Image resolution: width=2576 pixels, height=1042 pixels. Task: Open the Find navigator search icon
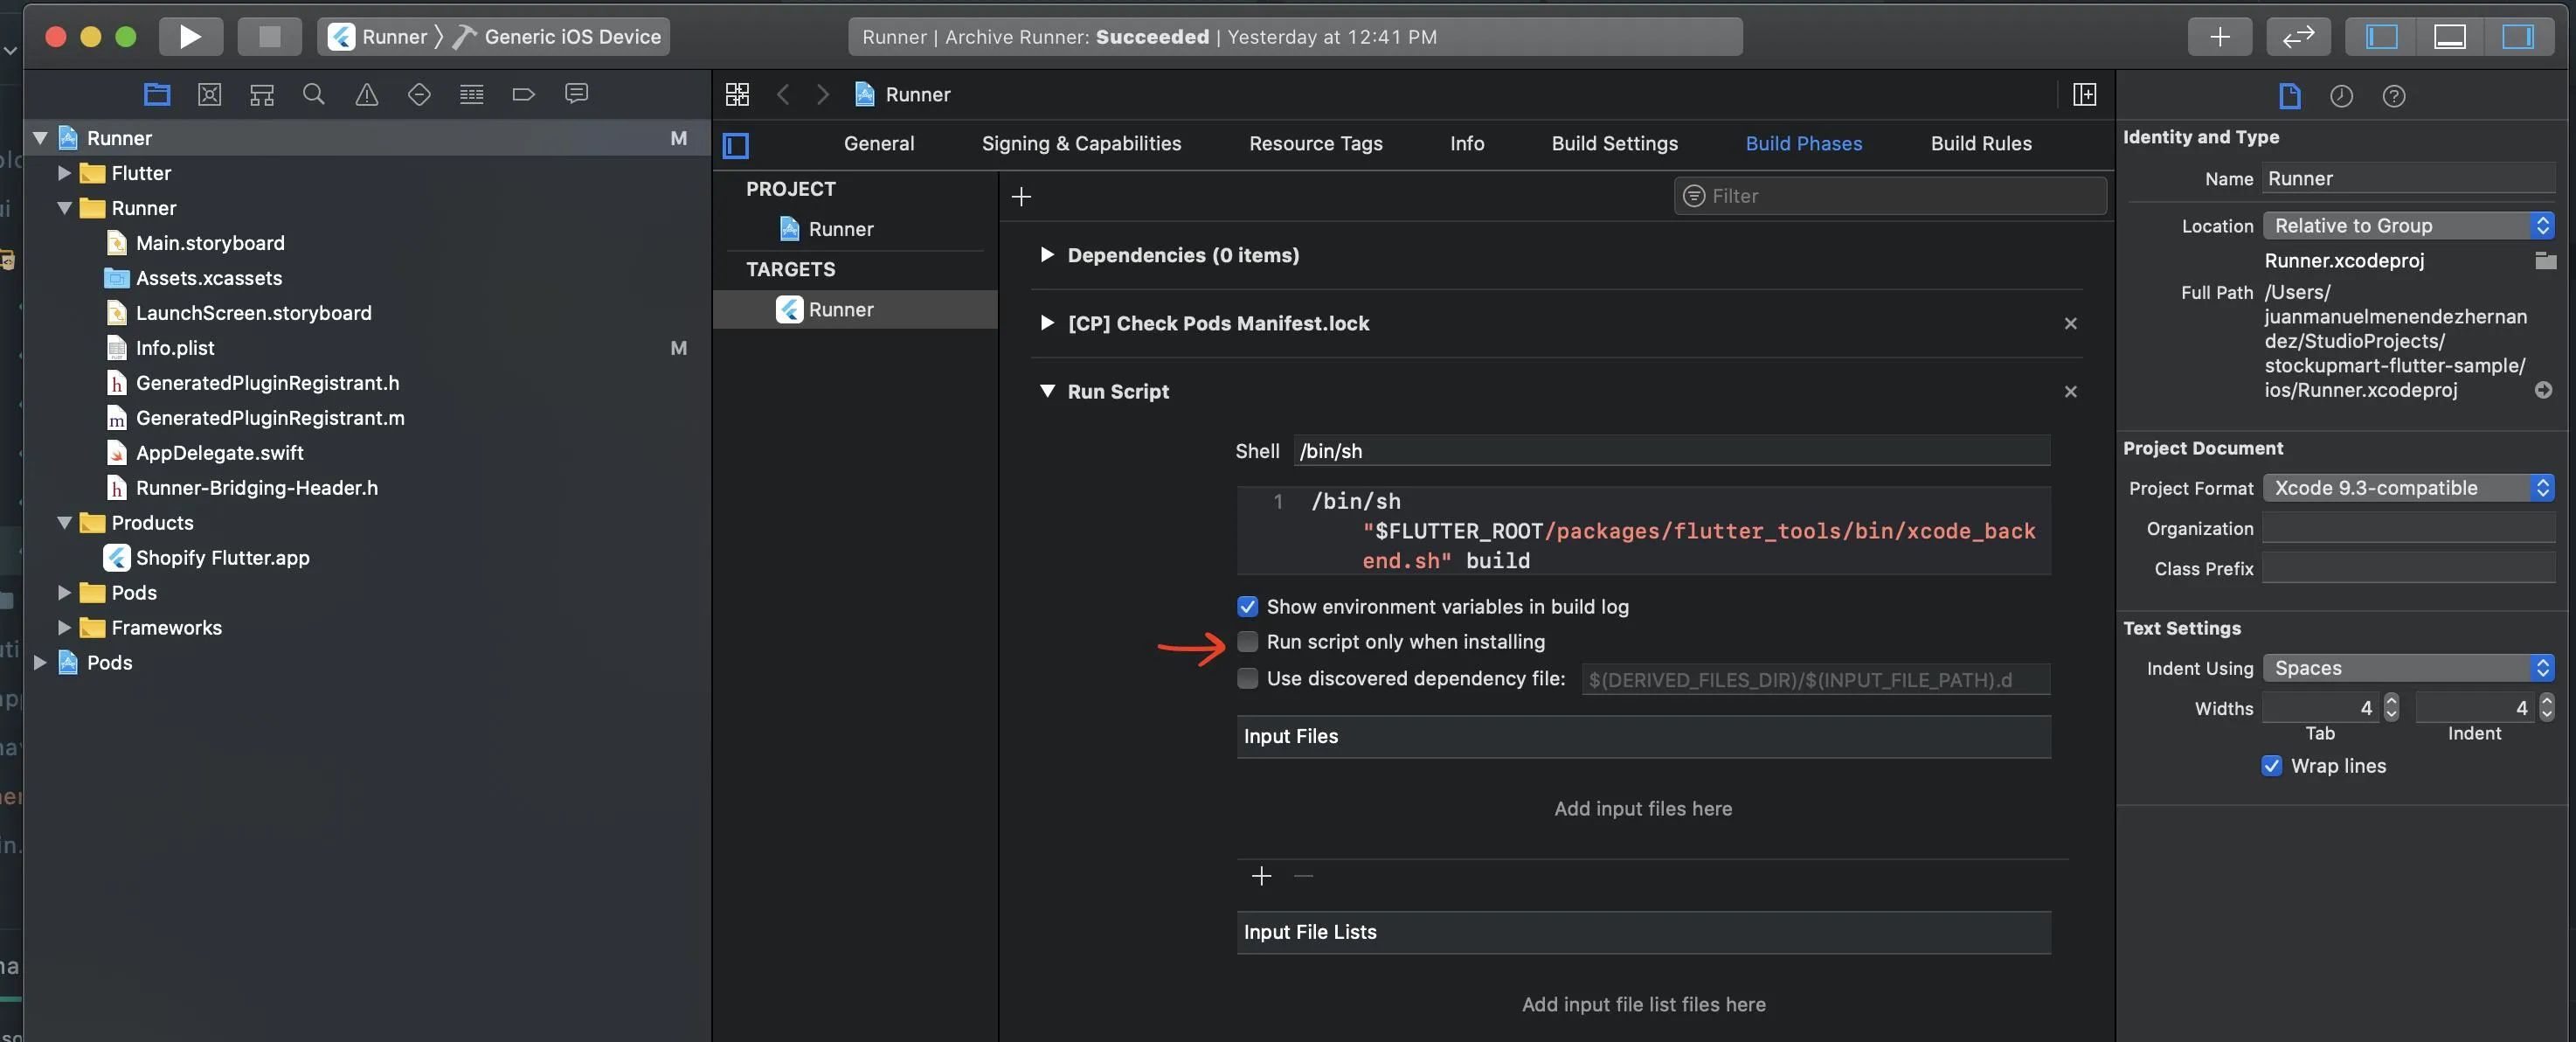coord(314,94)
